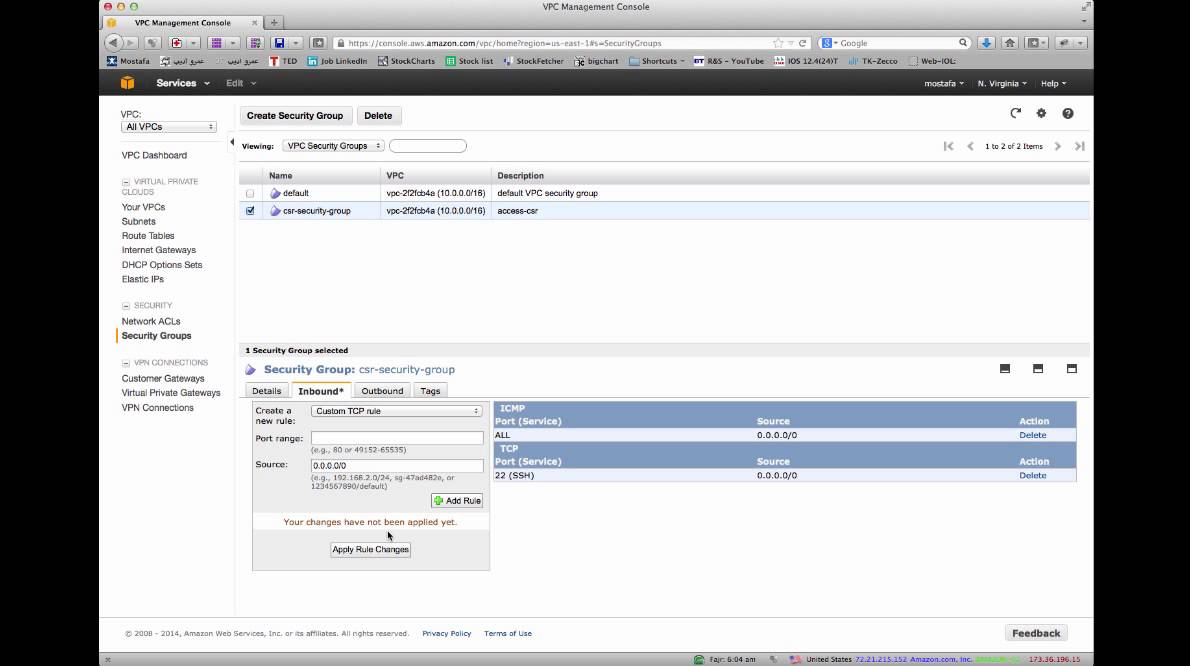Click the blue floppy disk save icon
The width and height of the screenshot is (1190, 666).
click(x=279, y=43)
